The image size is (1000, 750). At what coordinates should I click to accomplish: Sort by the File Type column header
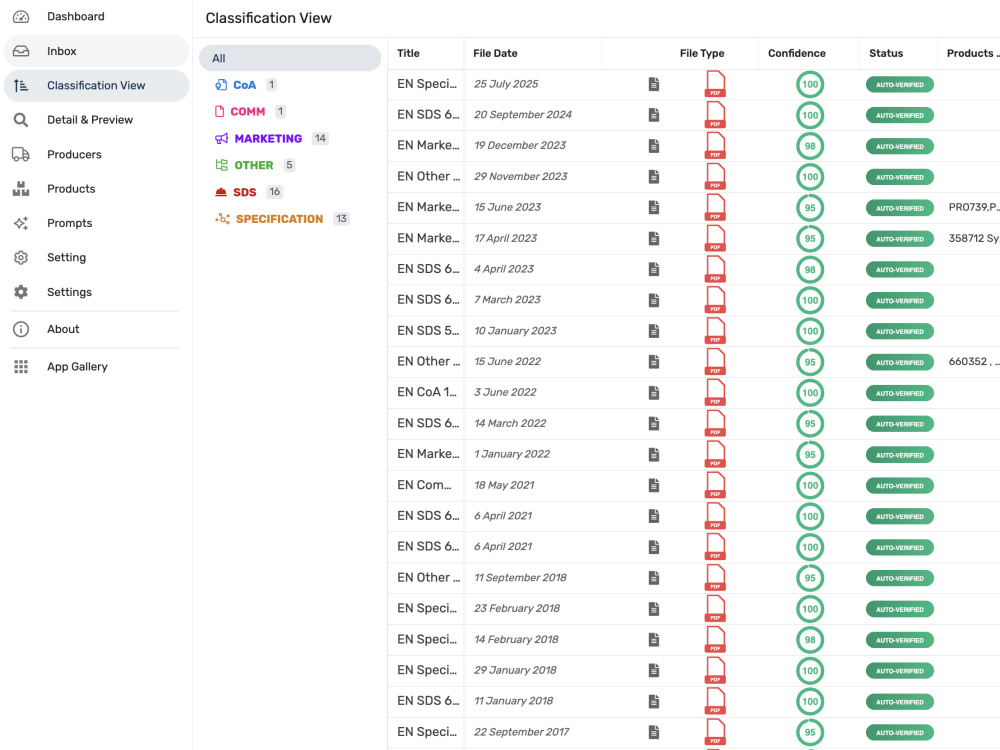click(x=702, y=54)
